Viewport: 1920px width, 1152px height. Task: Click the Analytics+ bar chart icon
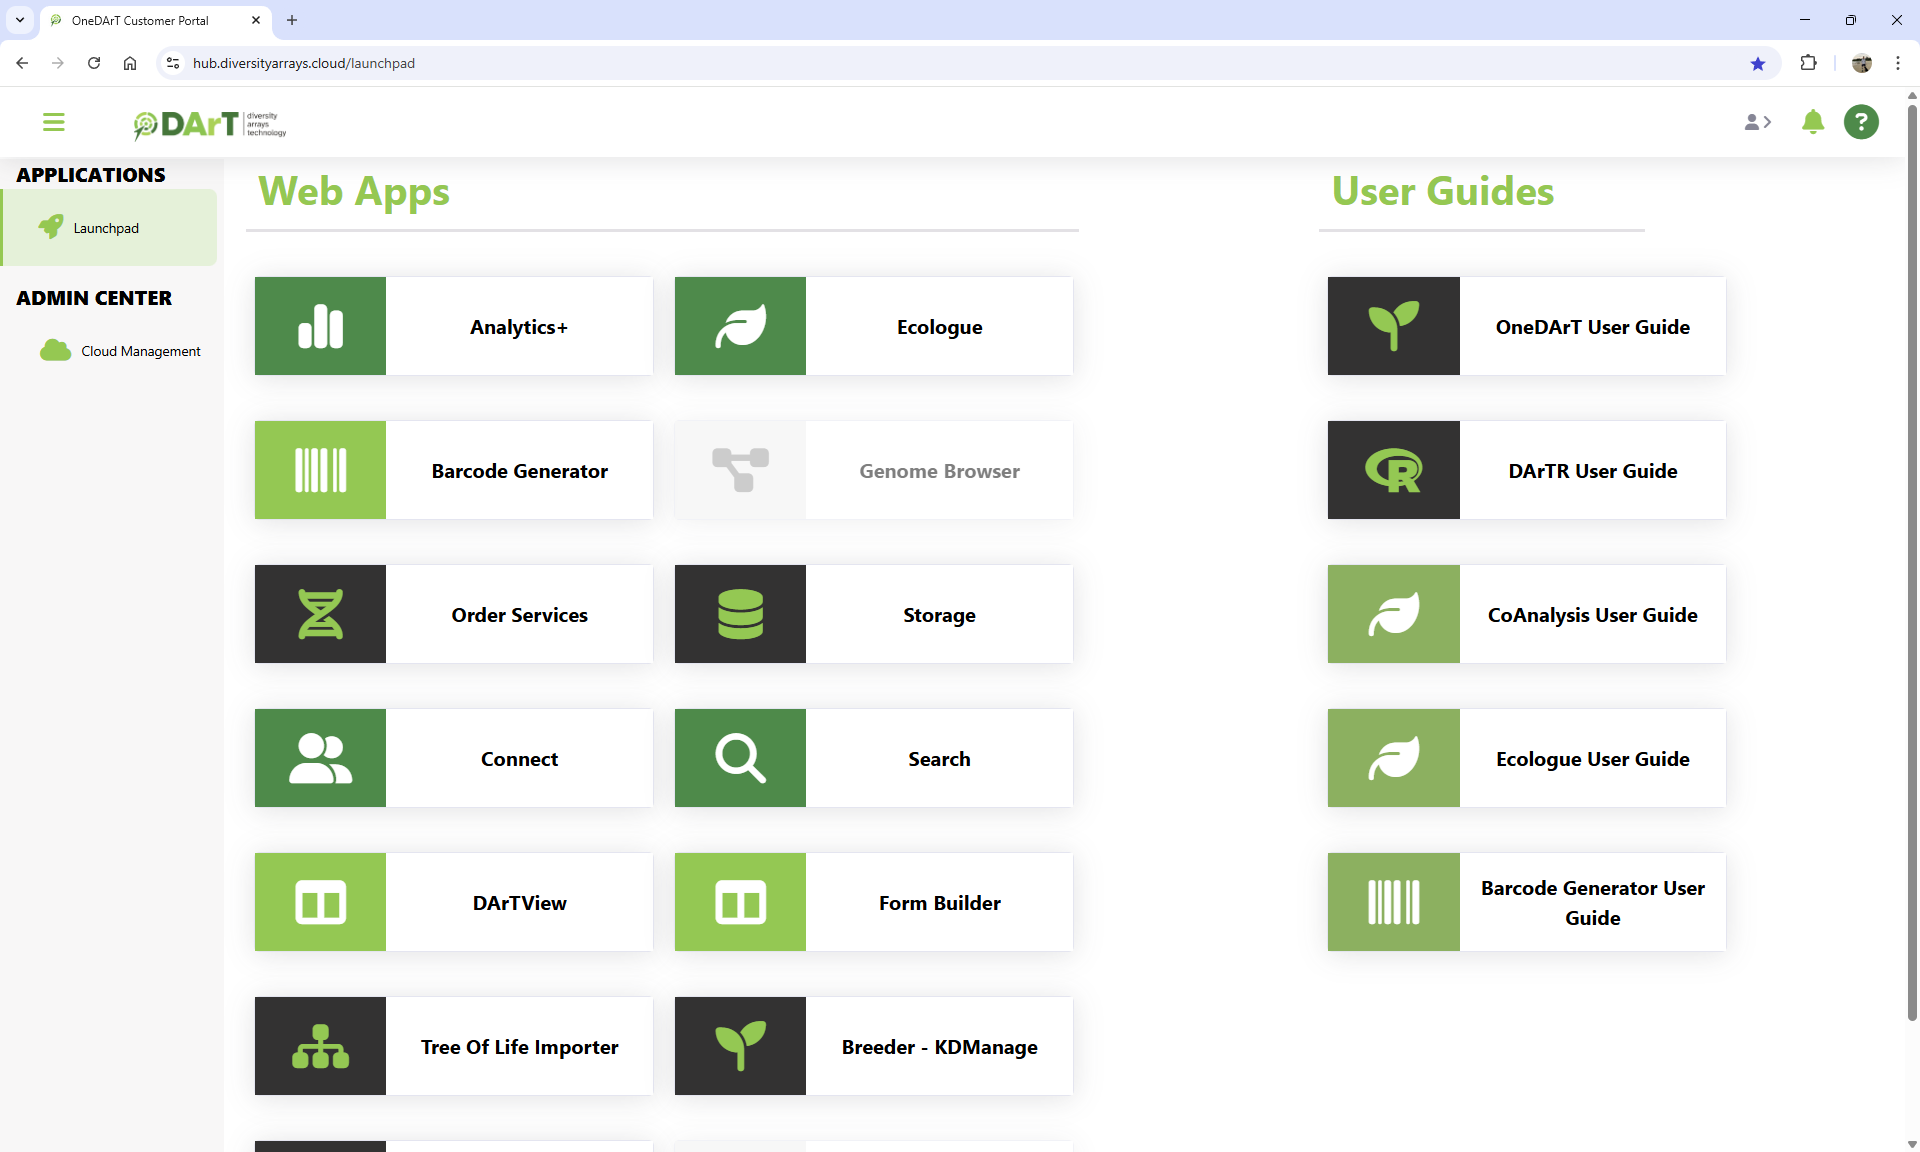point(320,326)
